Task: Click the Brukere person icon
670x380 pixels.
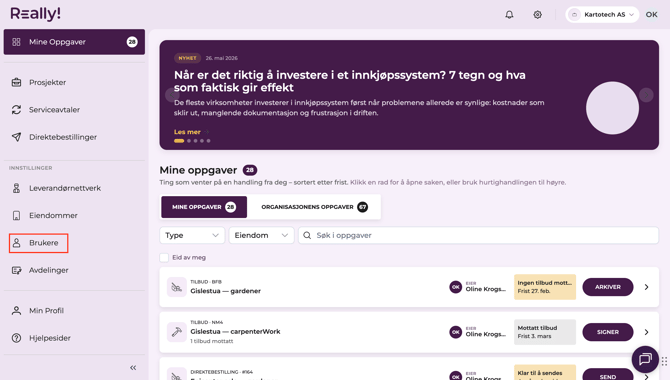Action: click(x=16, y=243)
